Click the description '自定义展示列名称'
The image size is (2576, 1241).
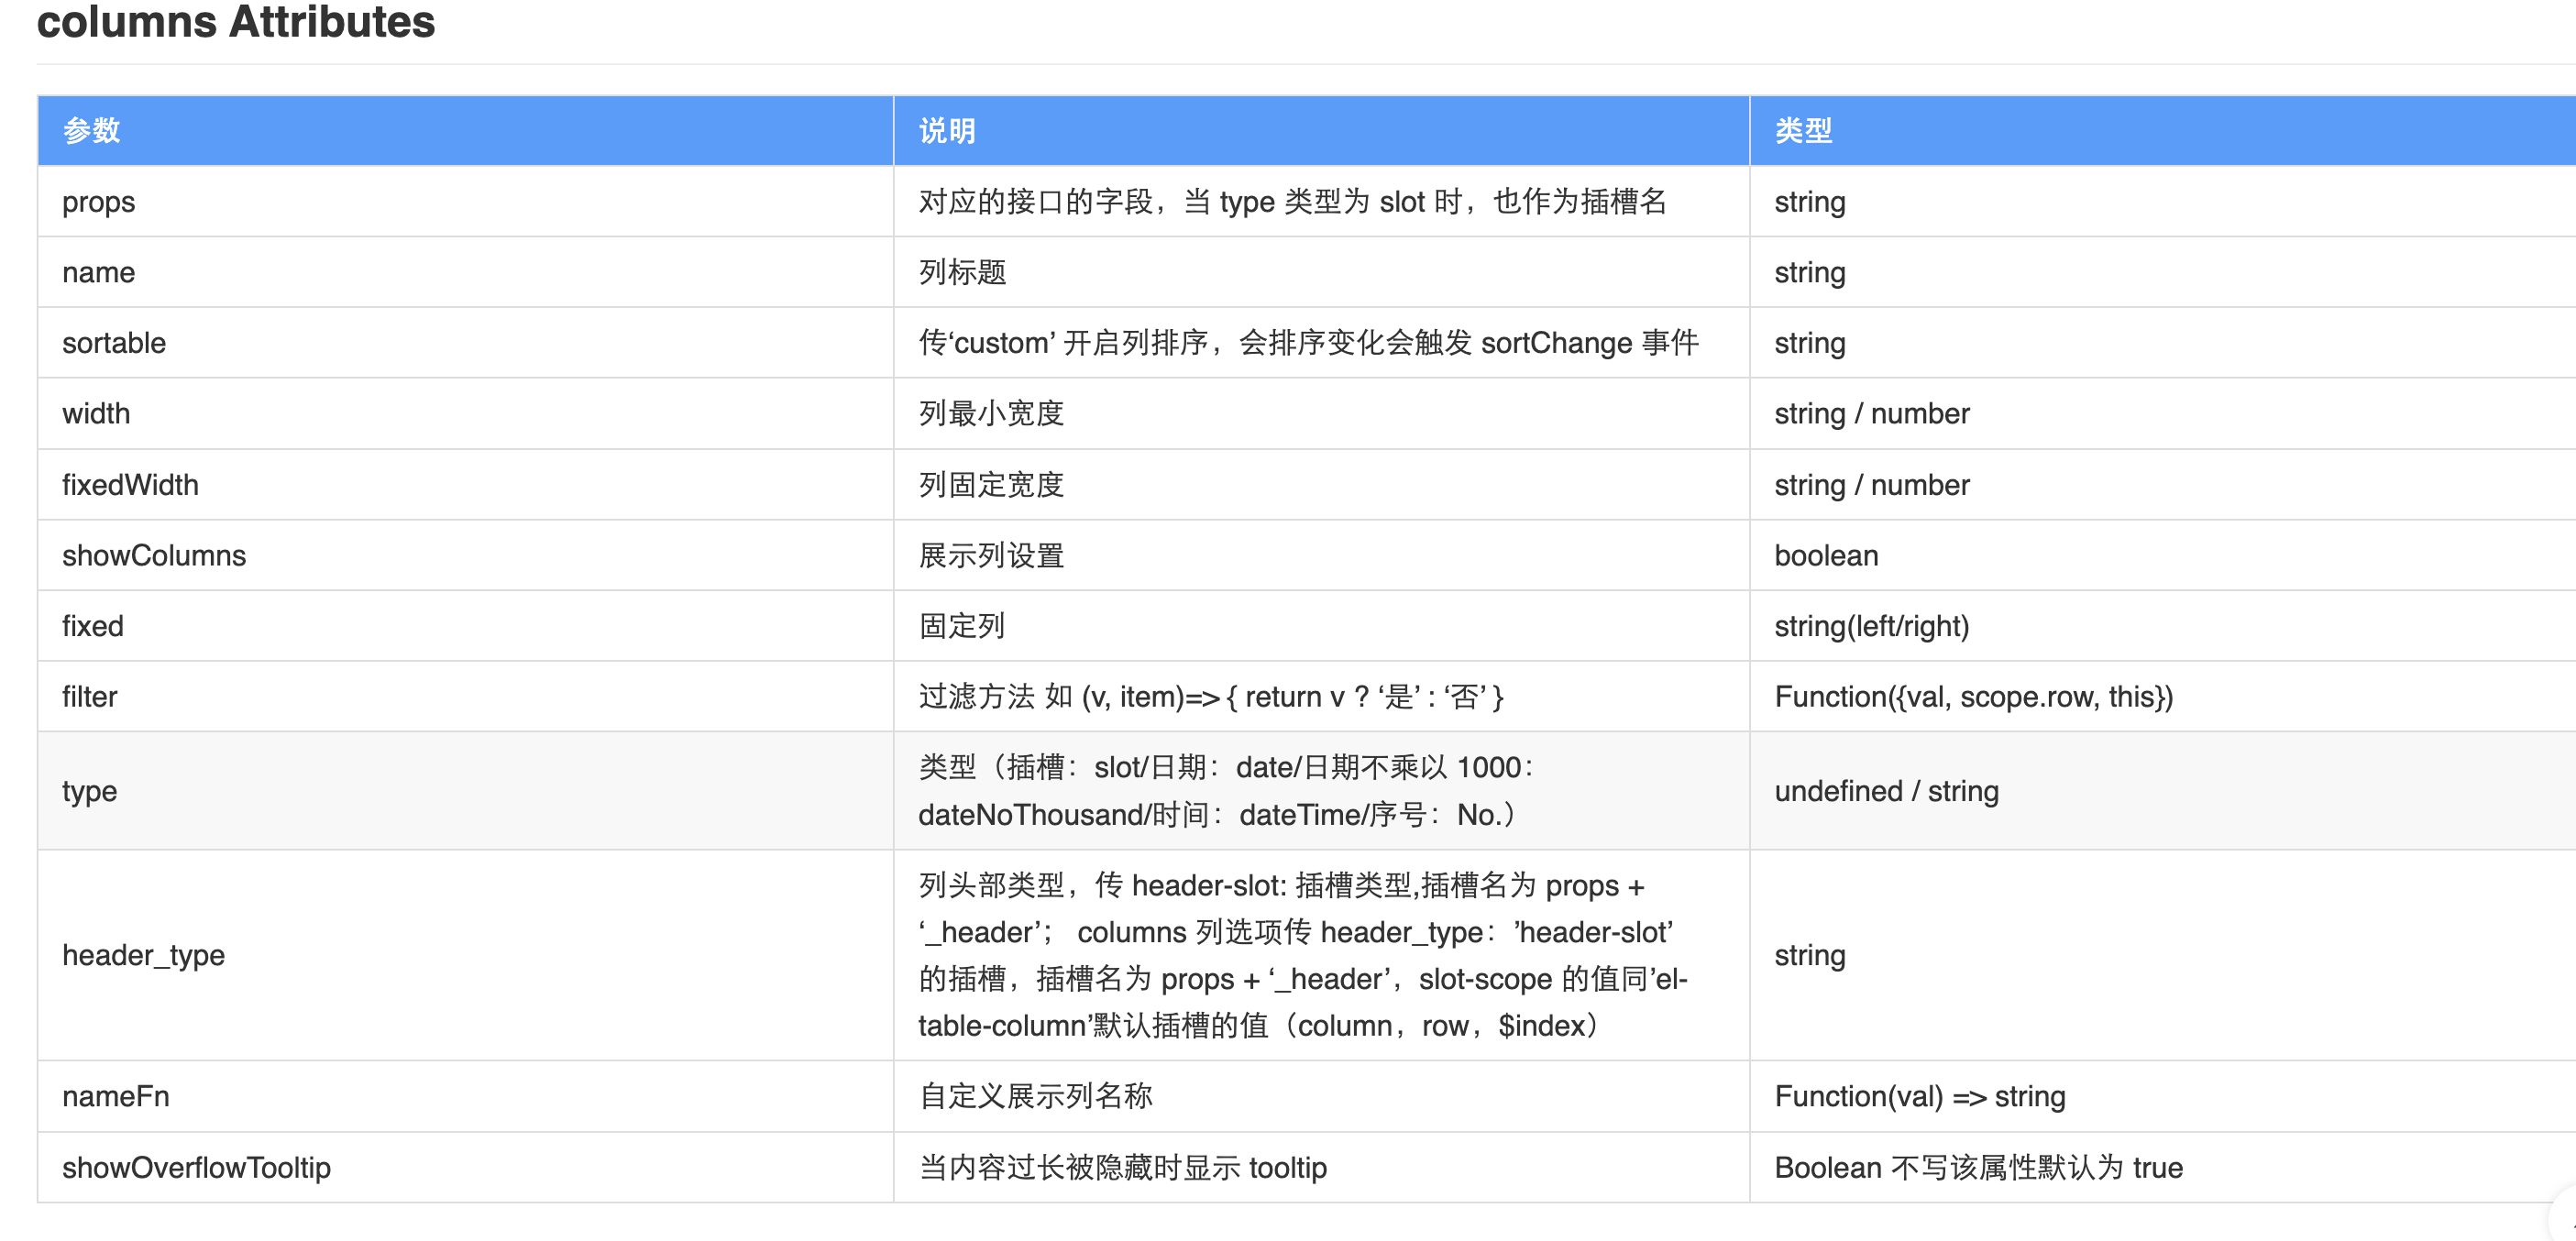(x=1035, y=1097)
